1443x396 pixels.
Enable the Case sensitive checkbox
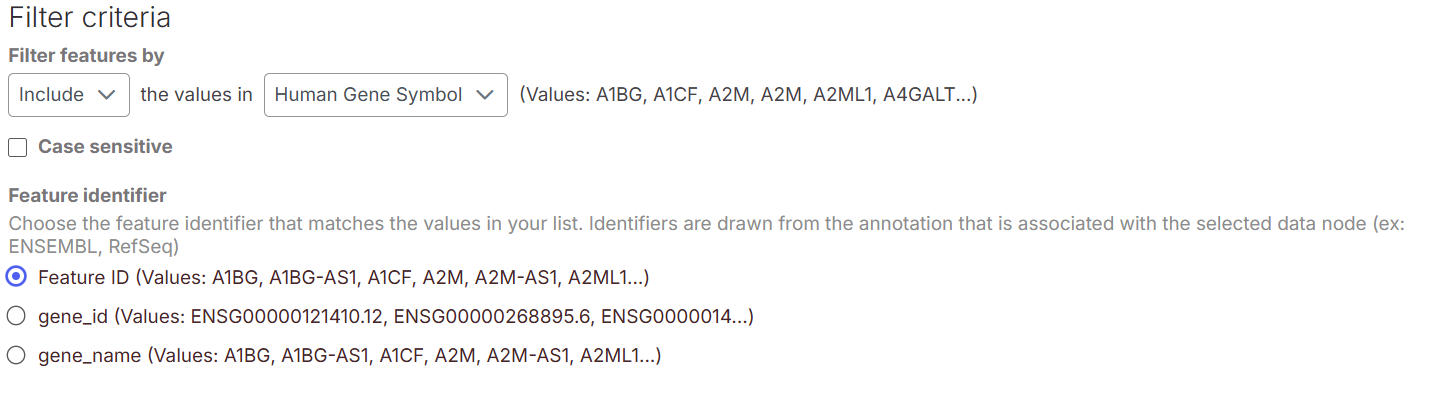[17, 148]
